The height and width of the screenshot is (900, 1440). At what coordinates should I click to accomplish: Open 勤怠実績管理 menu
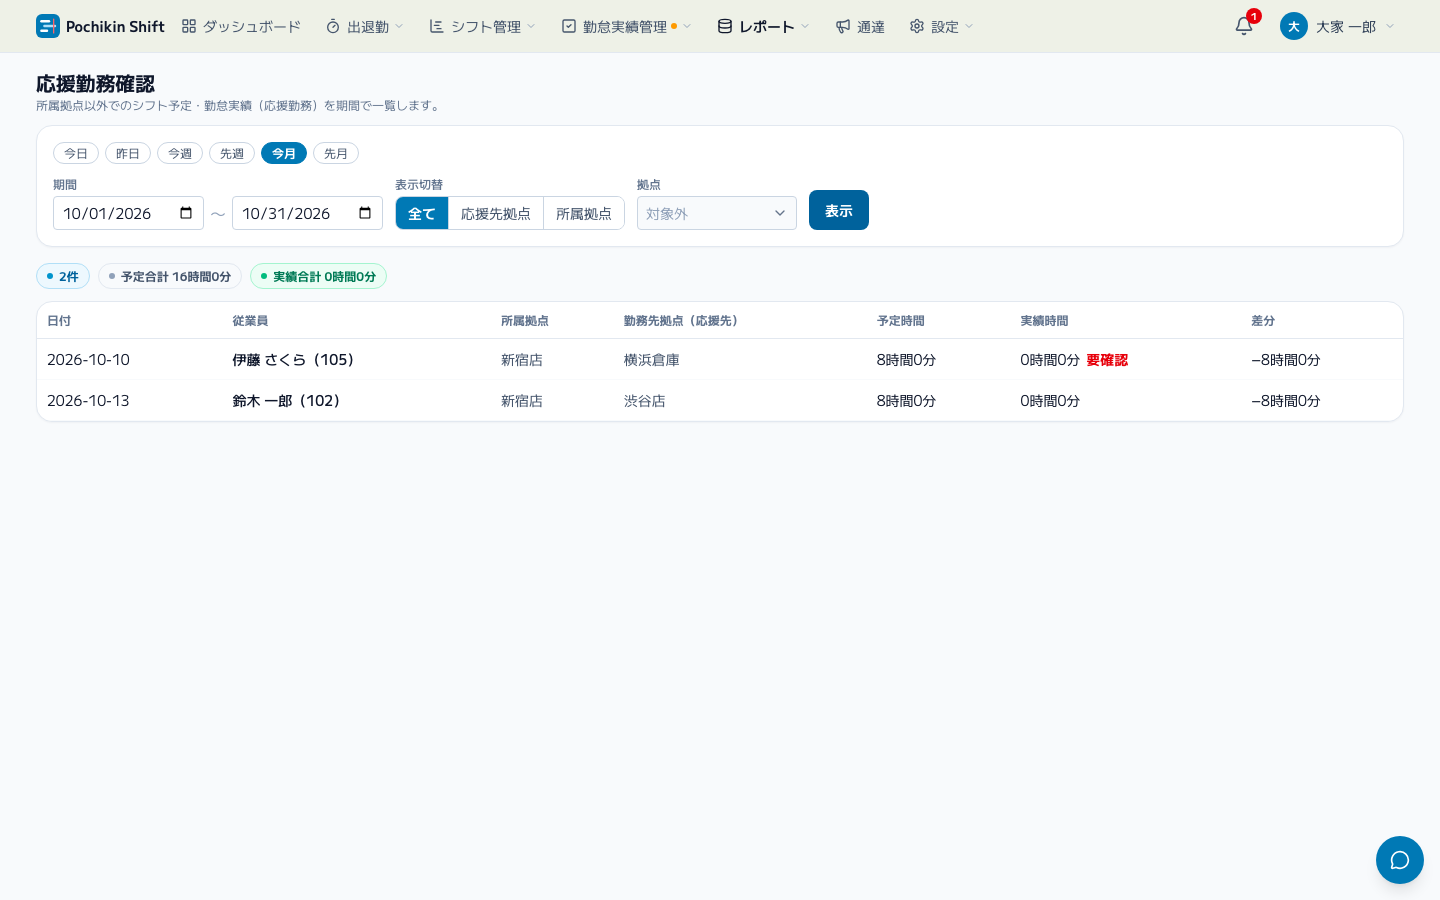point(626,26)
